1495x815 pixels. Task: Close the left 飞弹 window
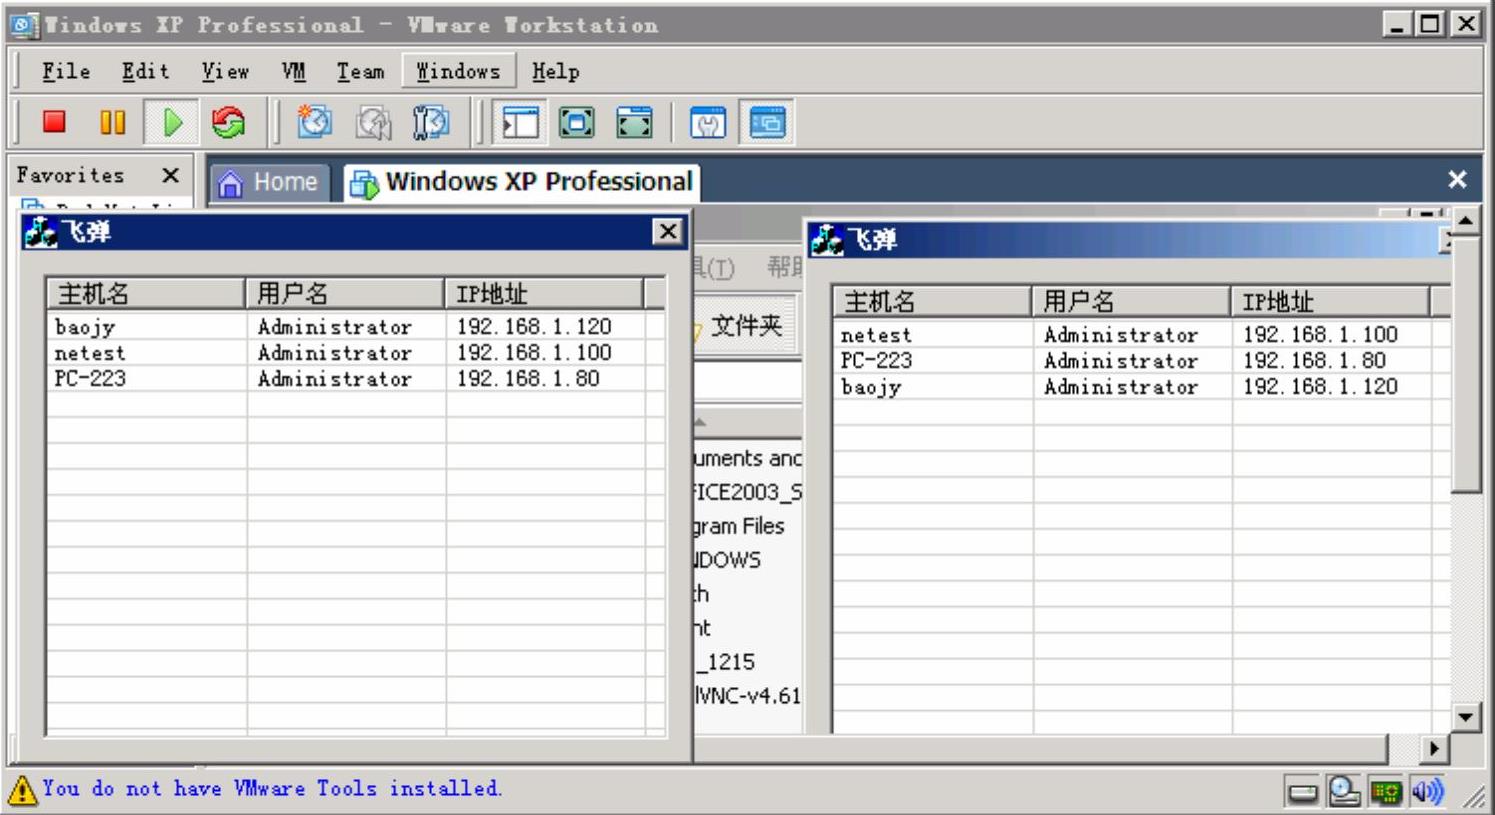[x=667, y=232]
